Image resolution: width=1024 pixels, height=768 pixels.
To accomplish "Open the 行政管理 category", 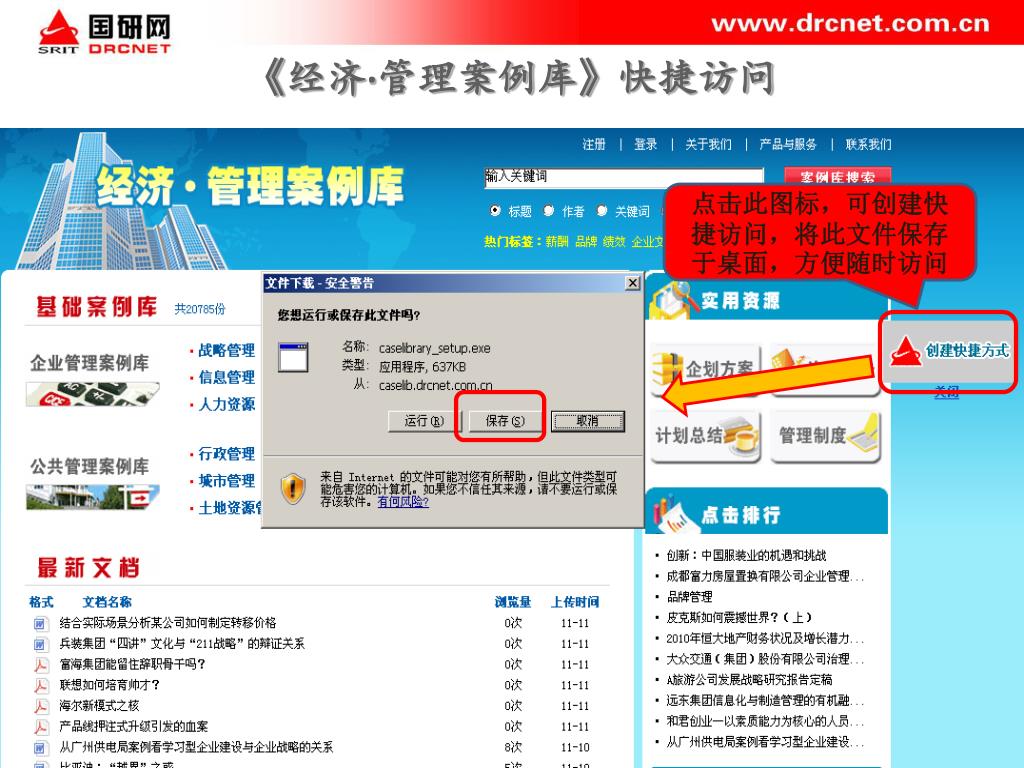I will coord(226,454).
